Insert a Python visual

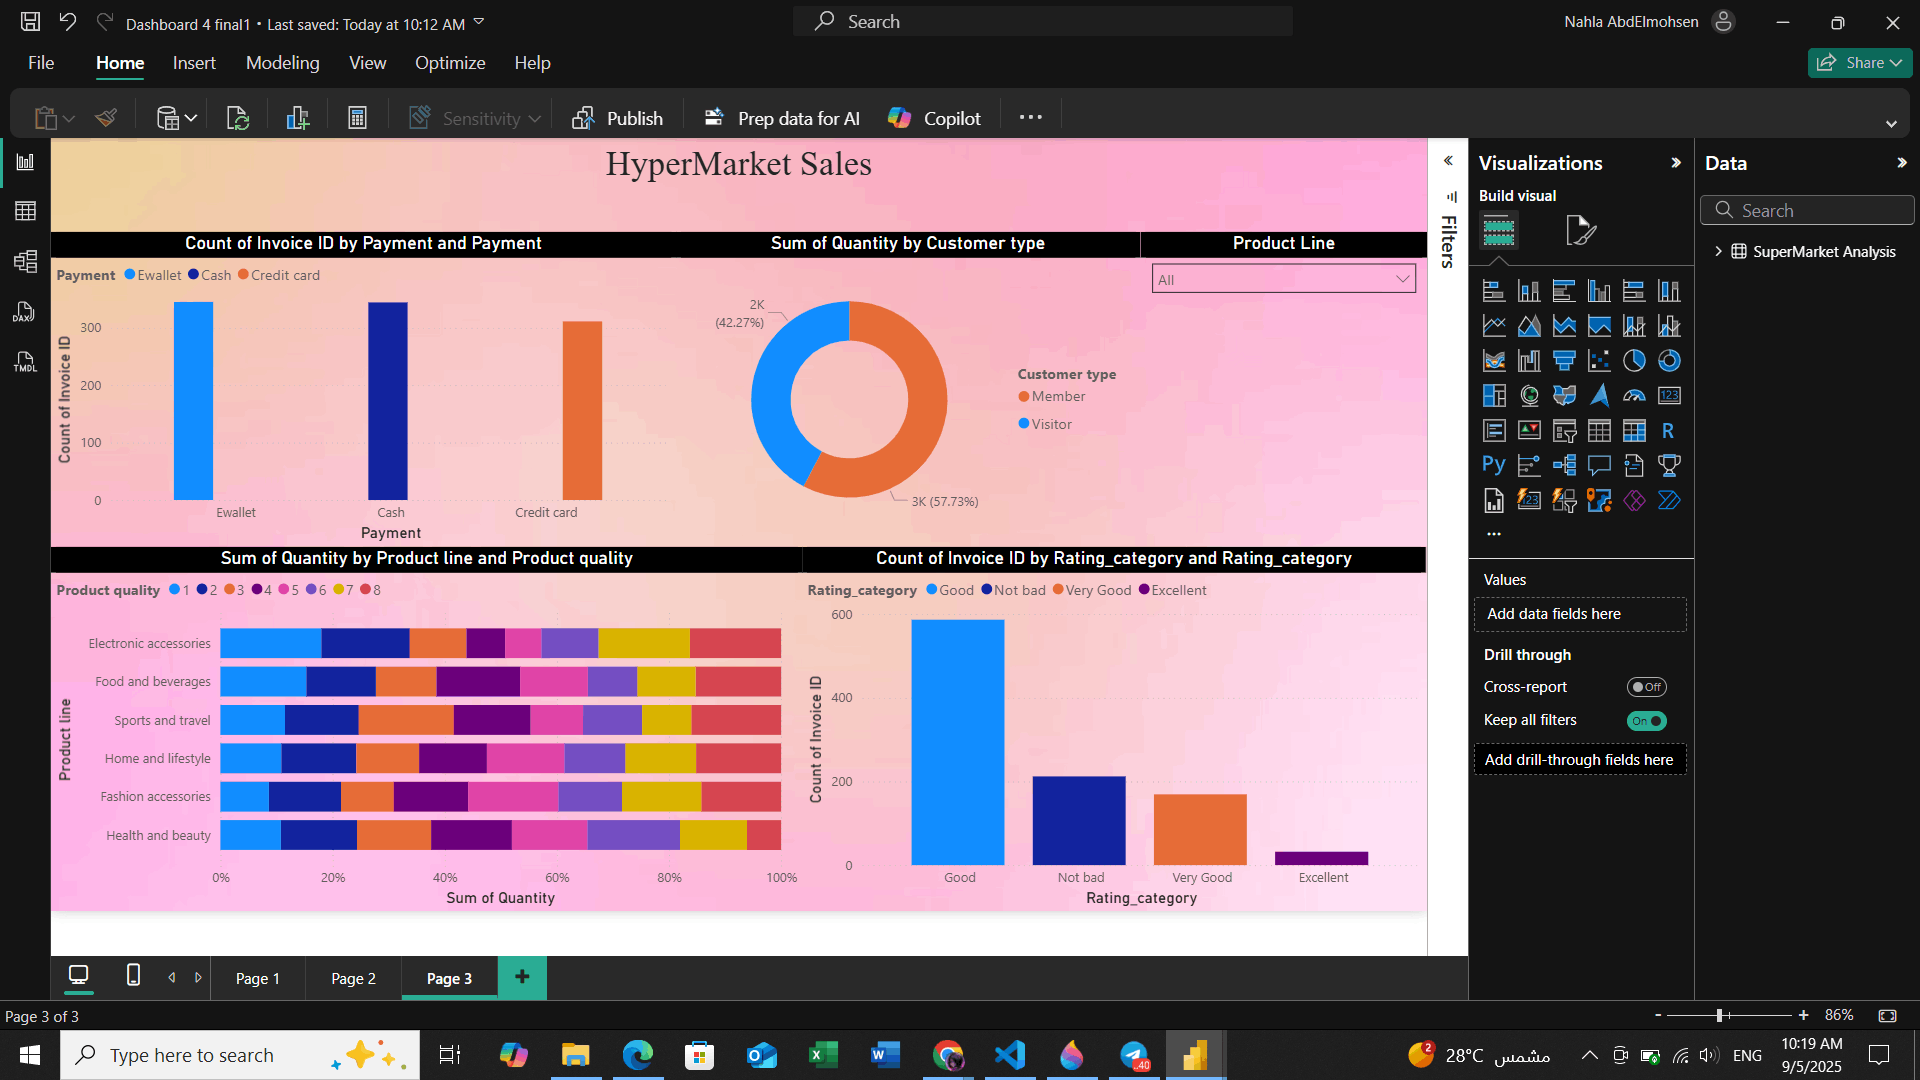pos(1493,464)
